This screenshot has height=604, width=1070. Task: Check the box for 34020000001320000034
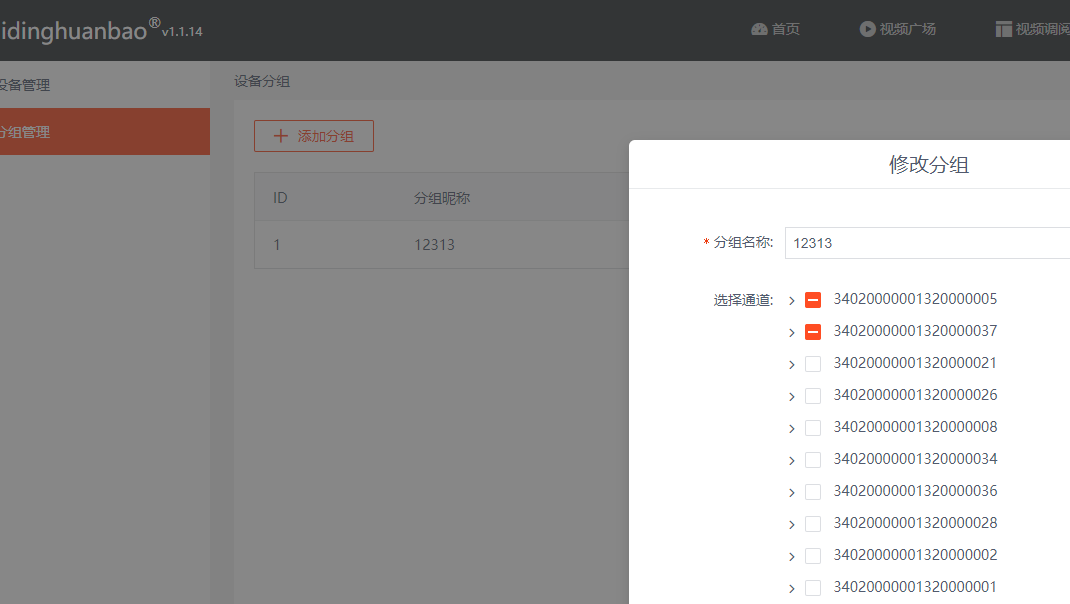[813, 460]
